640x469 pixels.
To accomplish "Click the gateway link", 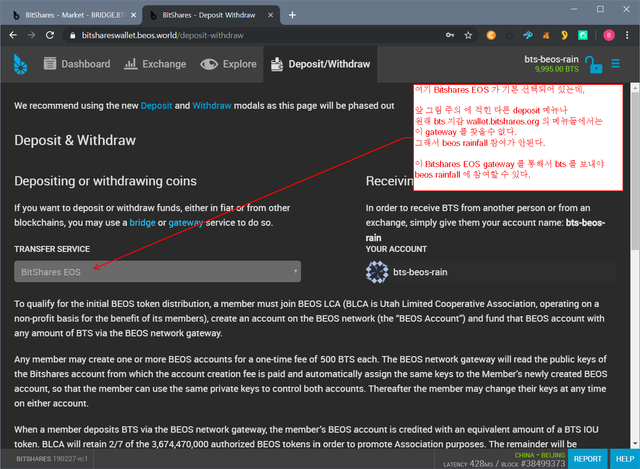I will 186,223.
